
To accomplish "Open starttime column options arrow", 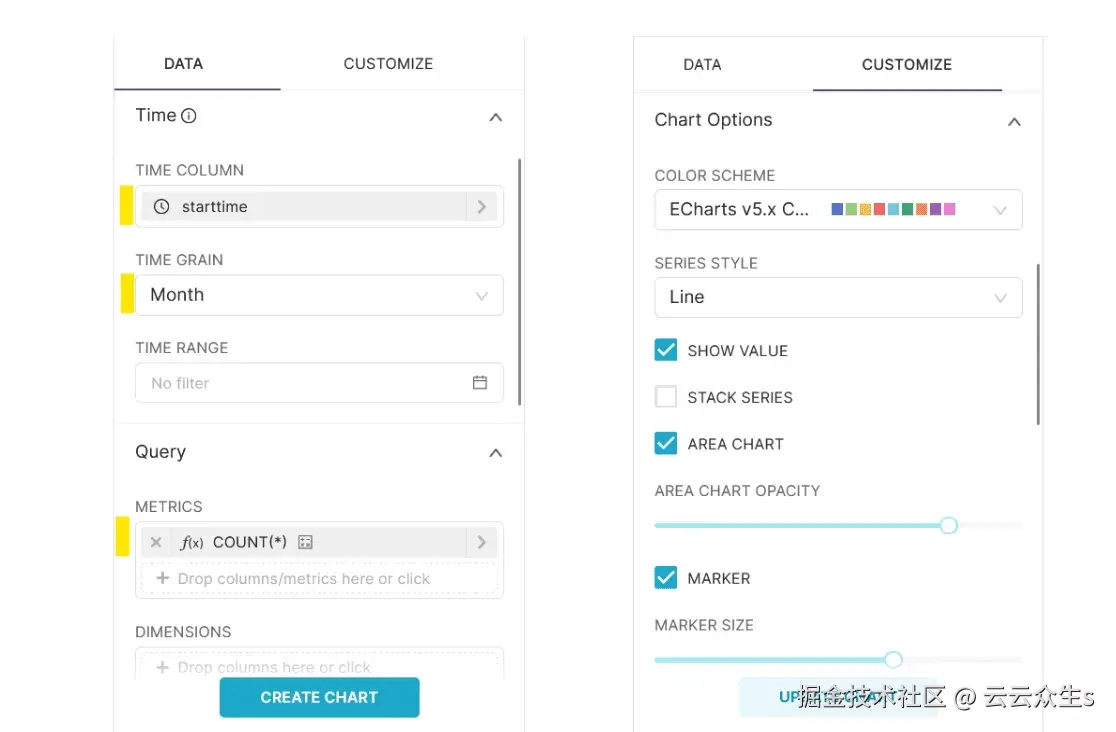I will (481, 207).
